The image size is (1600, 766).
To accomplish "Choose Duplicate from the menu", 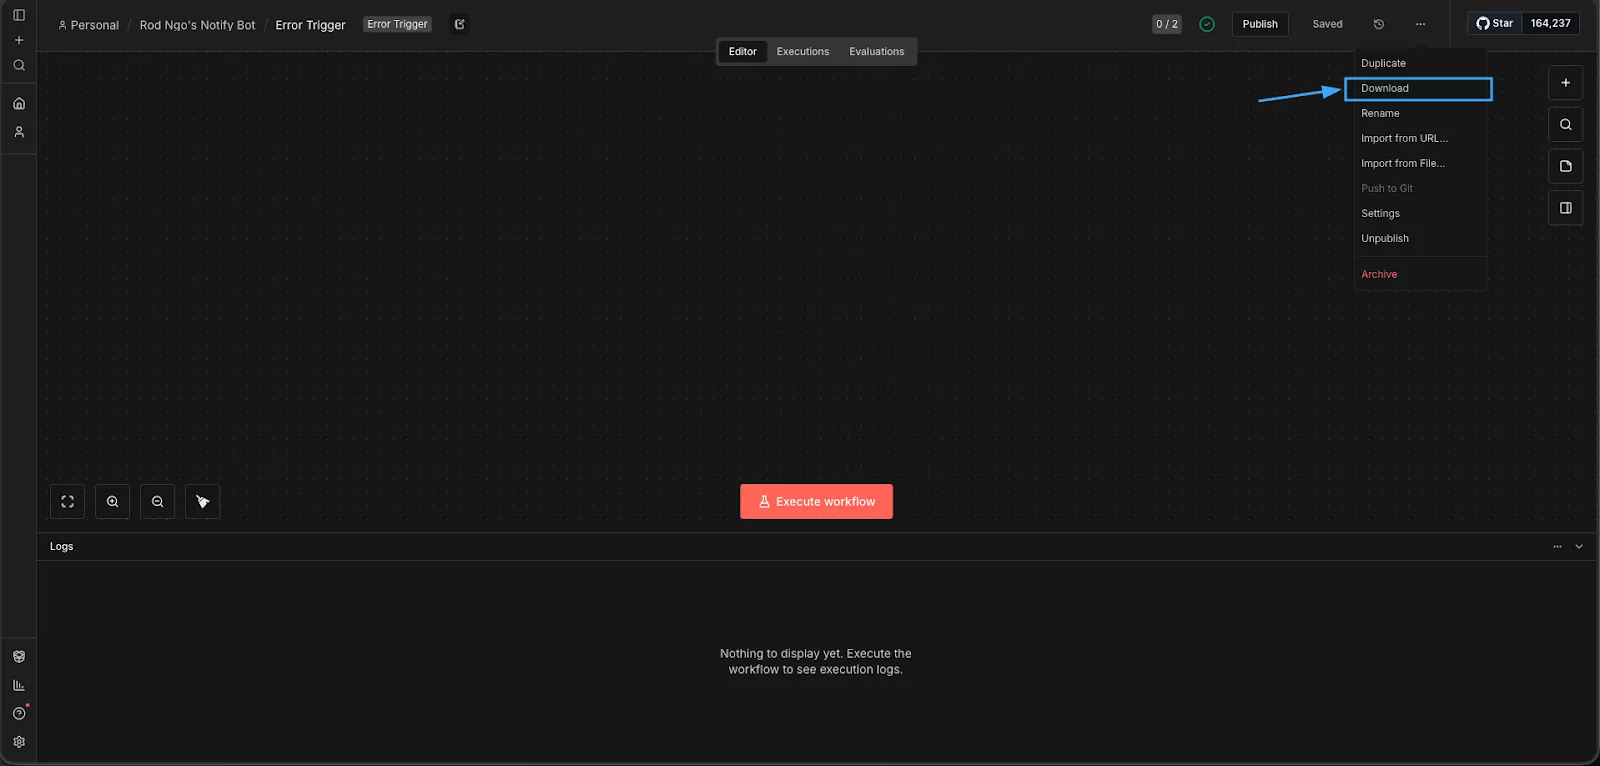I will point(1420,63).
